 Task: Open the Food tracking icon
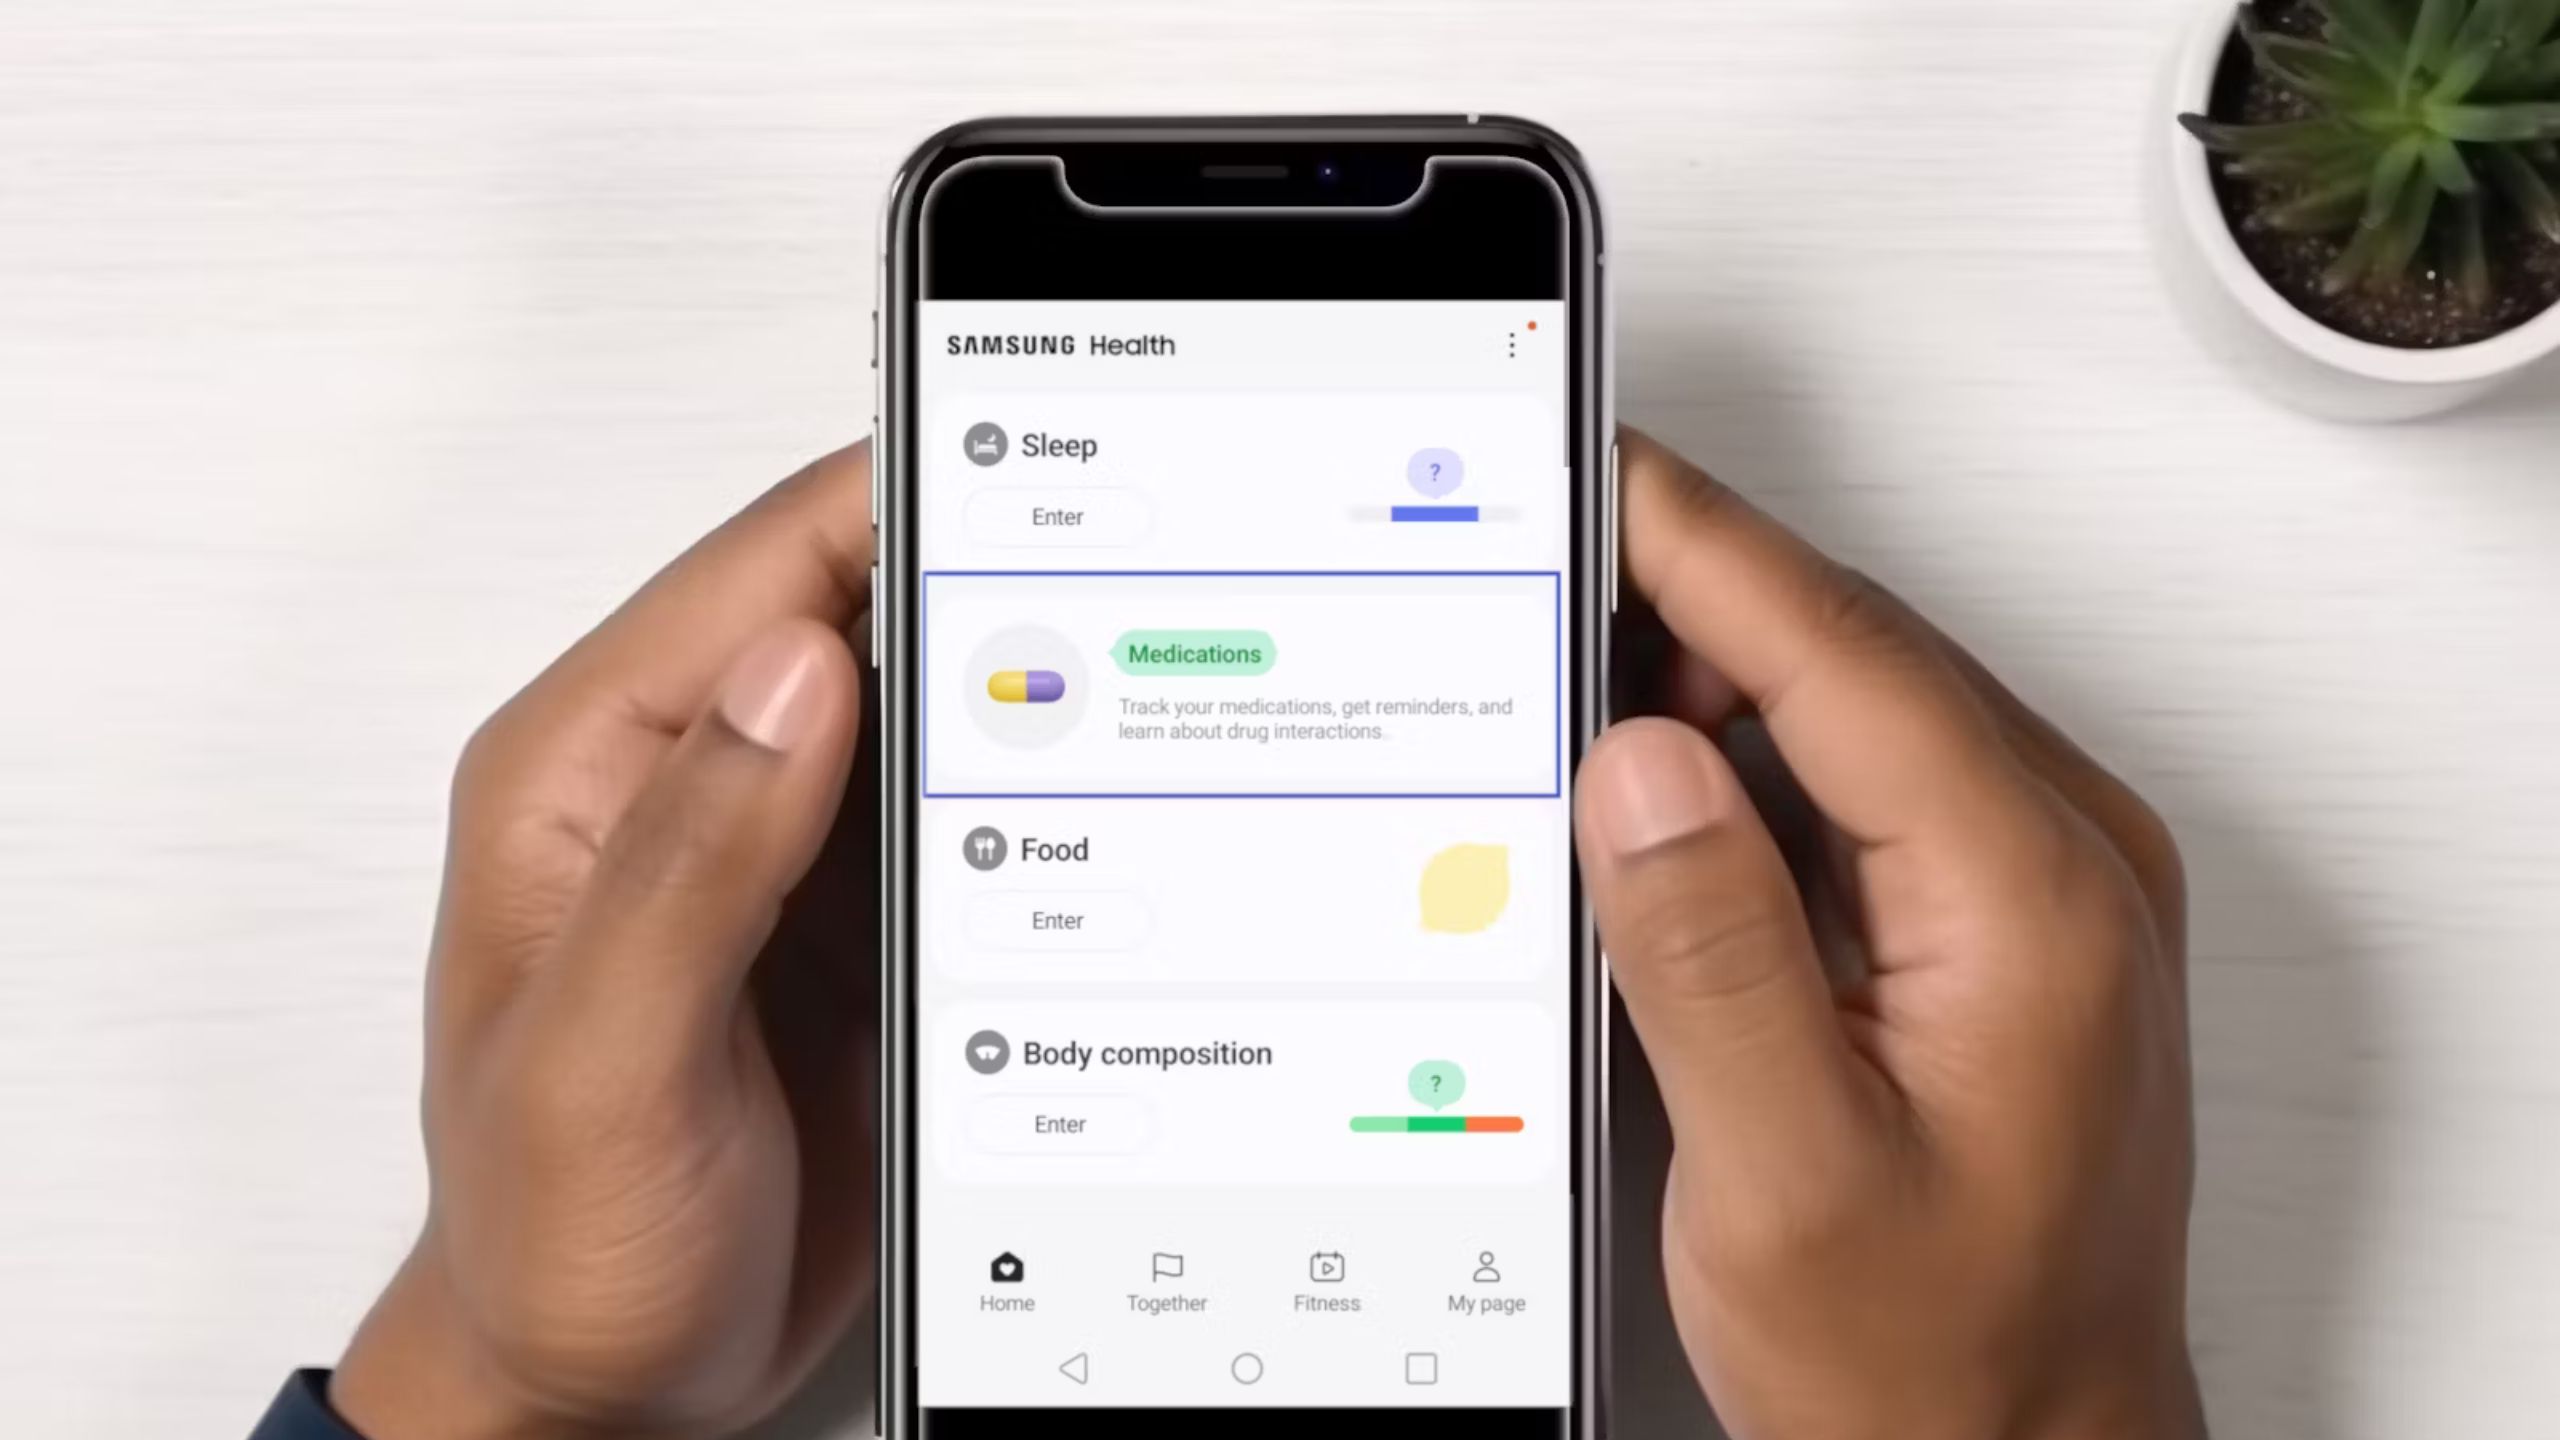click(985, 849)
